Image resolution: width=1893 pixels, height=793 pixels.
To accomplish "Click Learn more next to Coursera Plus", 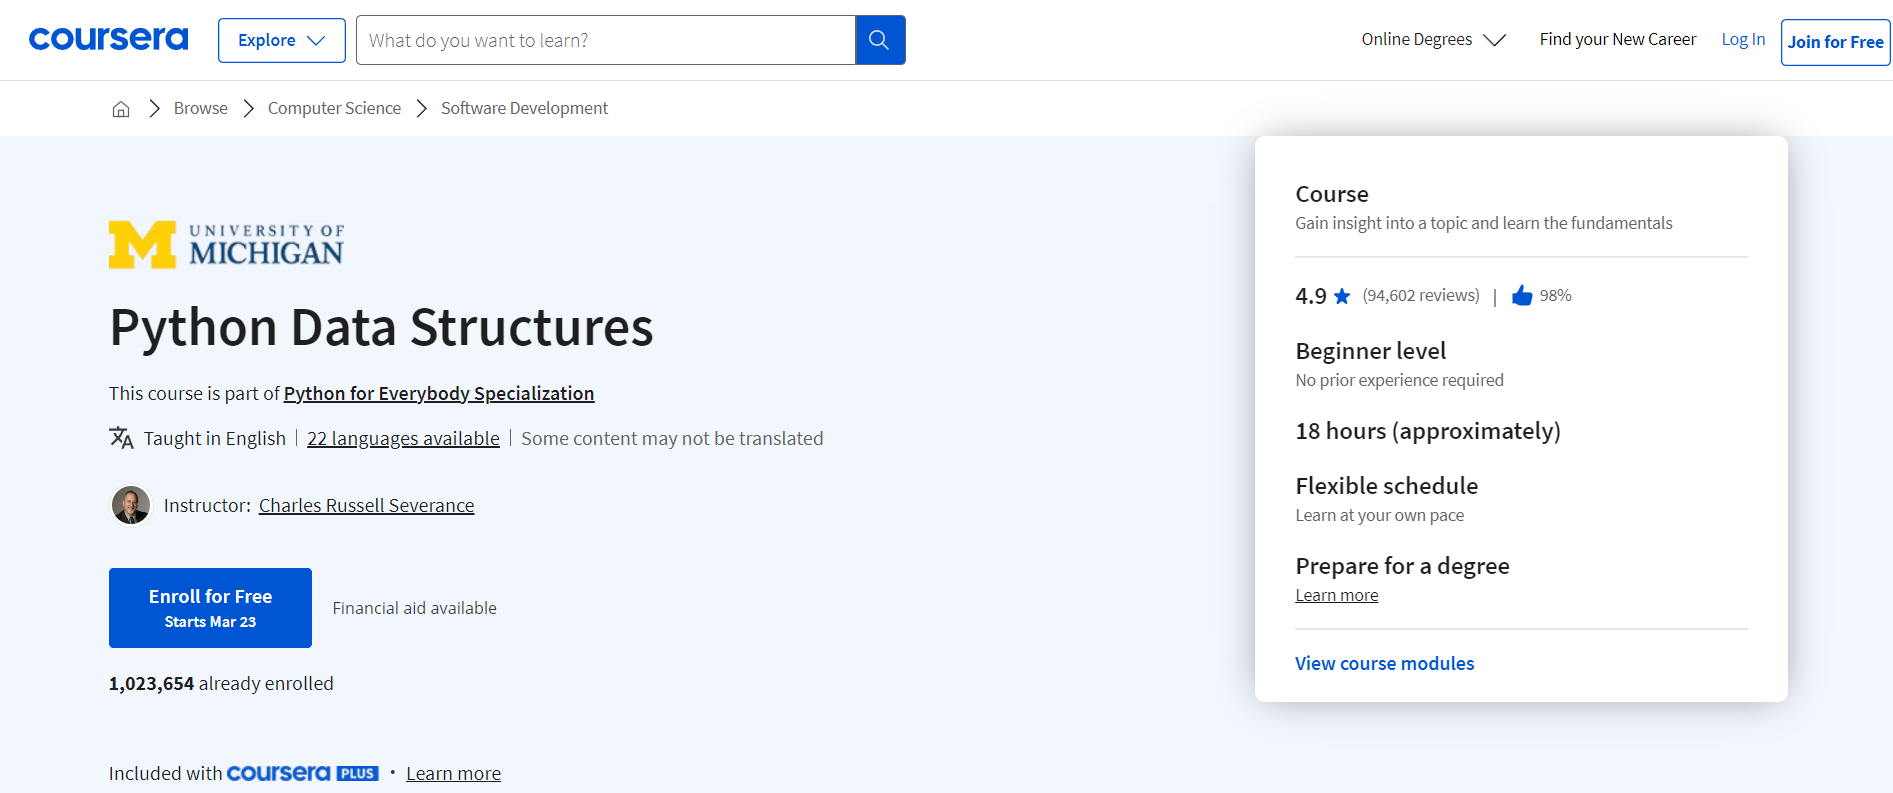I will coord(453,773).
